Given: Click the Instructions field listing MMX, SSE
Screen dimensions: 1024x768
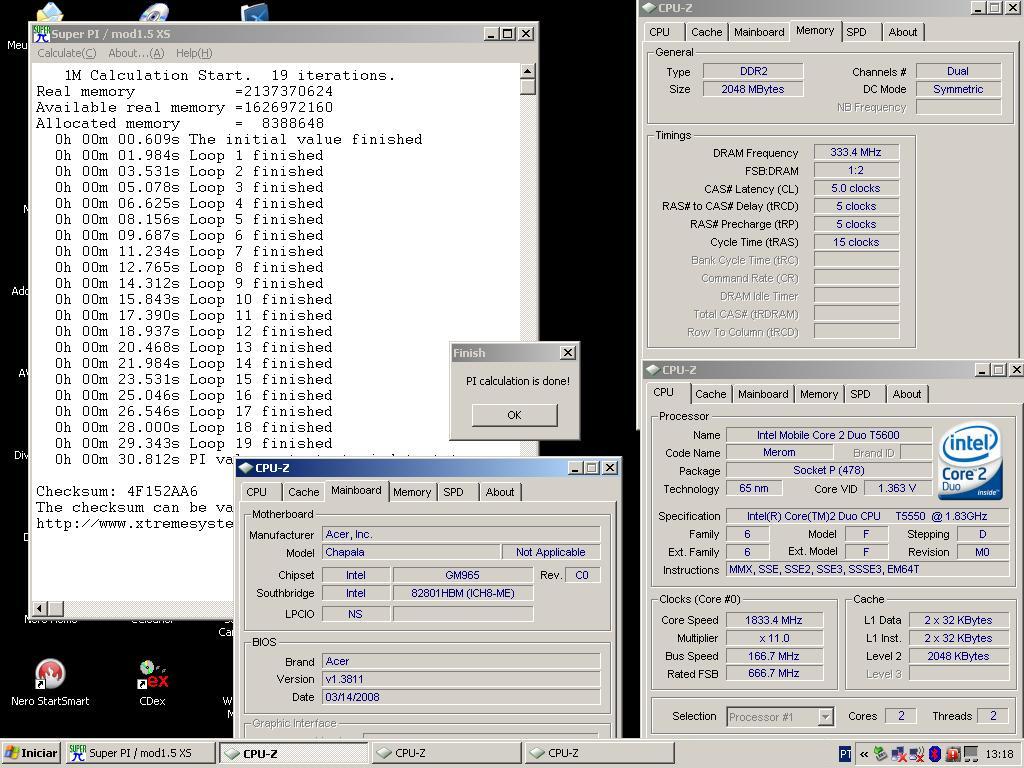Looking at the screenshot, I should point(868,569).
